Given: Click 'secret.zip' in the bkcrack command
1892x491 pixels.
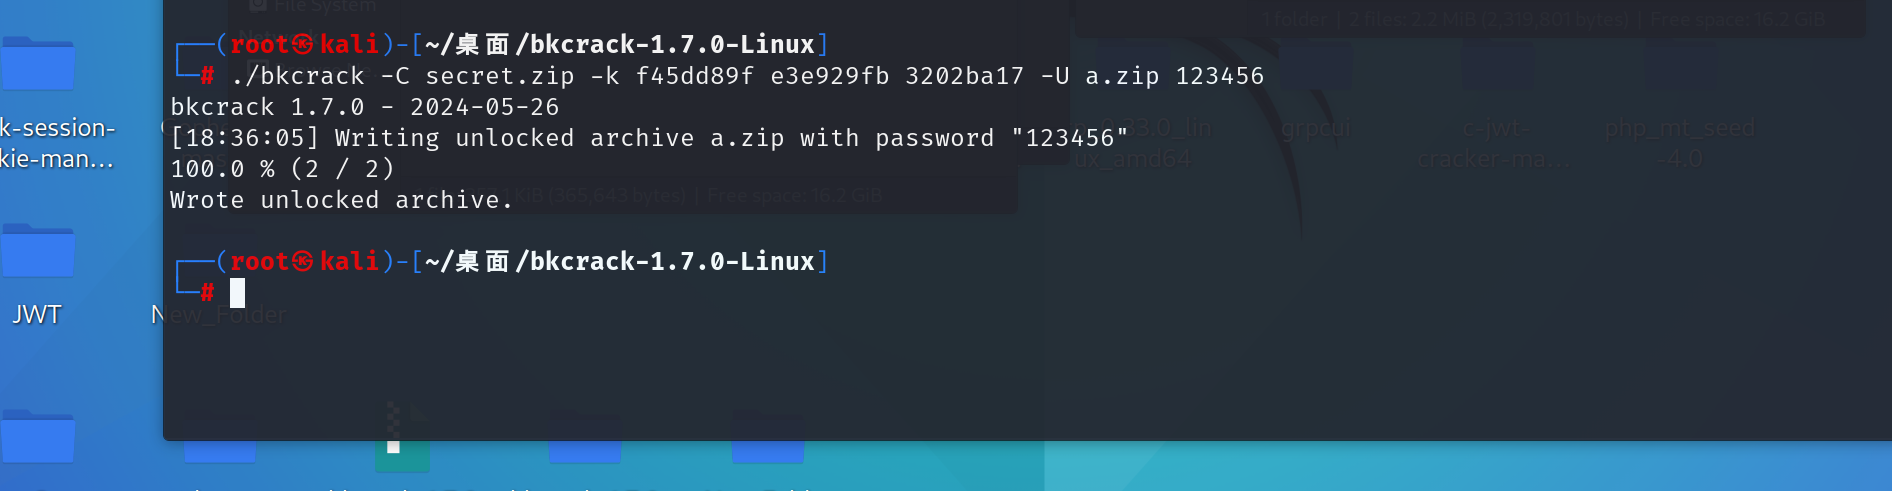Looking at the screenshot, I should click(x=499, y=76).
